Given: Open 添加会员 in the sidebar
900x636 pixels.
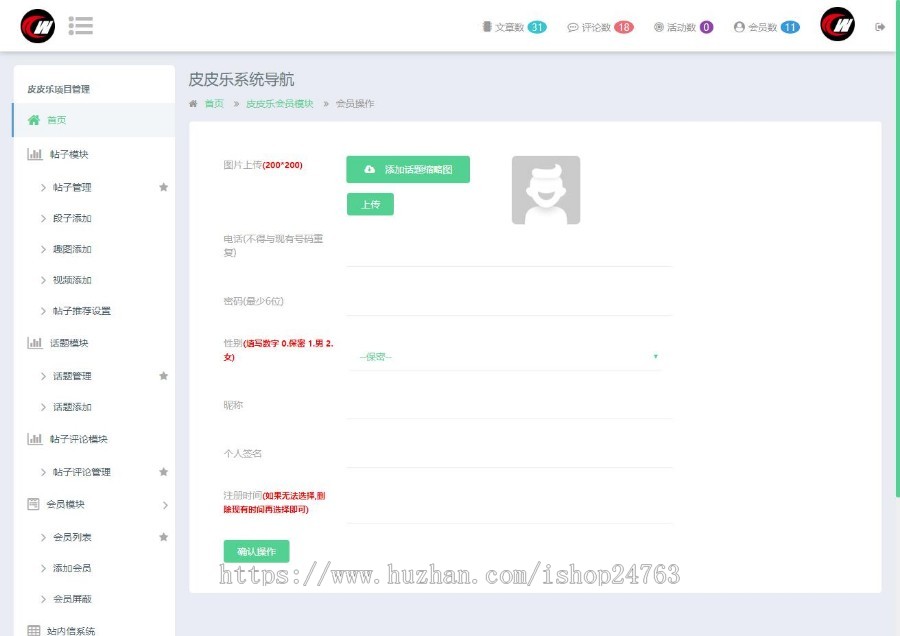Looking at the screenshot, I should [x=72, y=568].
